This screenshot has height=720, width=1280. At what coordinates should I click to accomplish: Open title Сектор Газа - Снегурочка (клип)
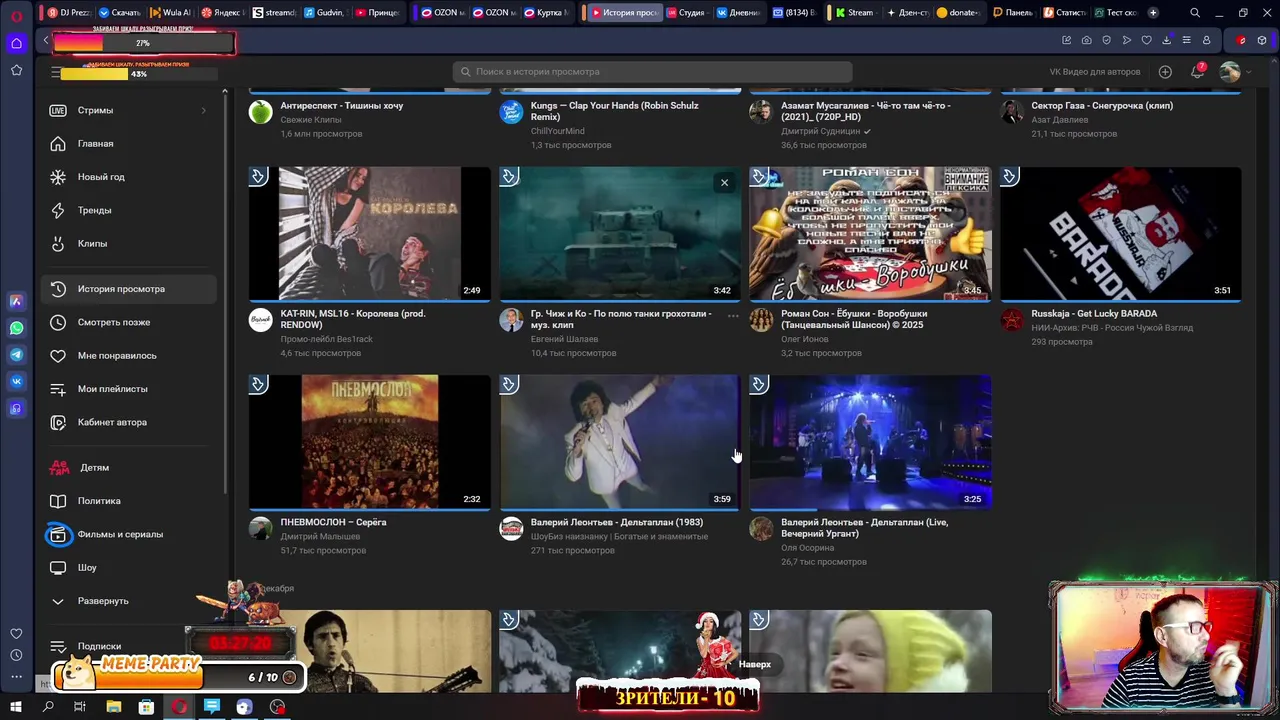tap(1102, 105)
